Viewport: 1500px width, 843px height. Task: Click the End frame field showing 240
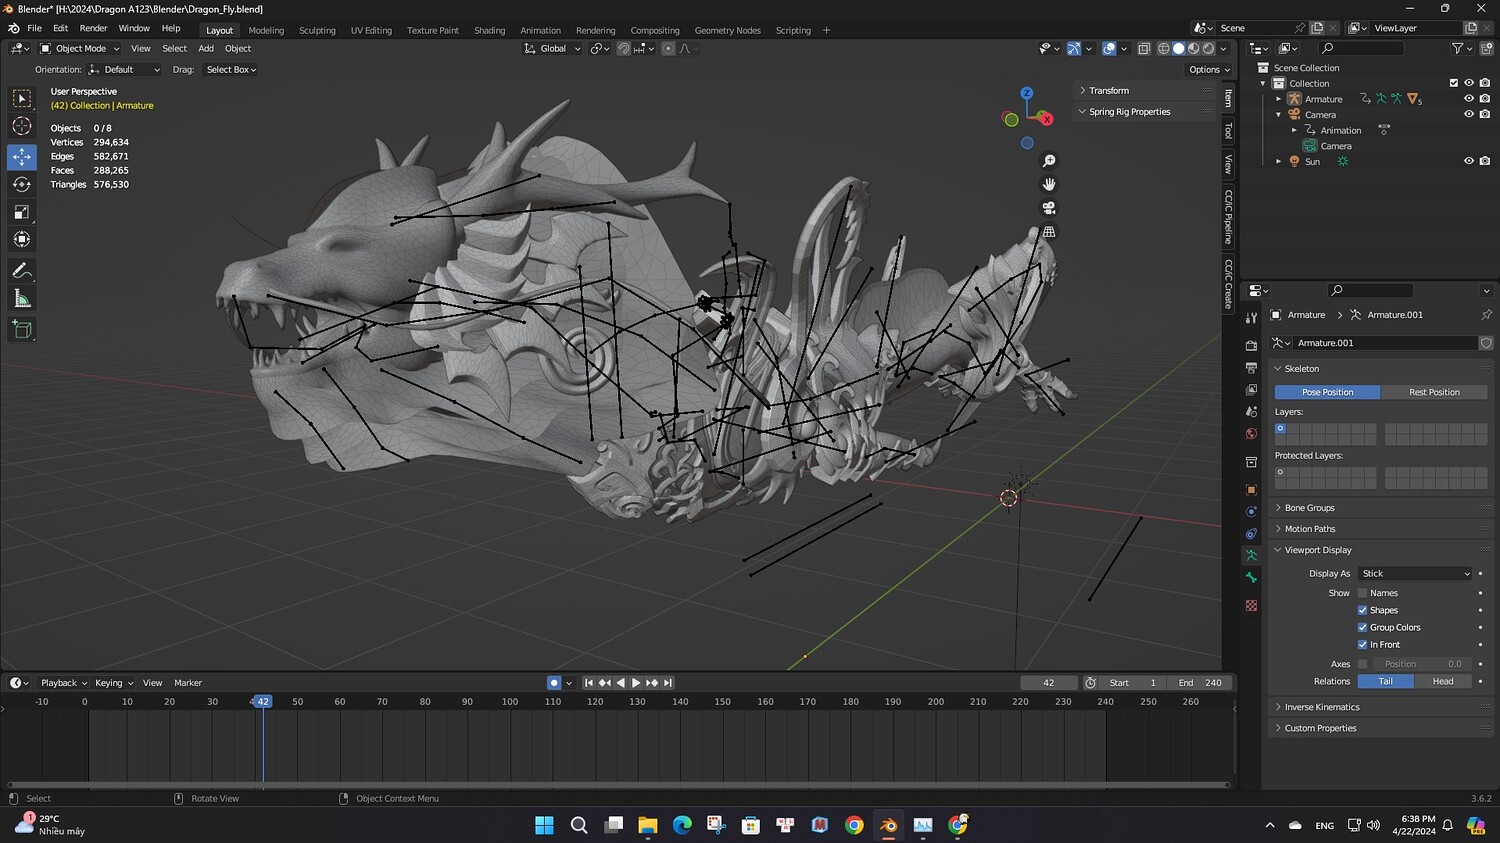[1200, 683]
